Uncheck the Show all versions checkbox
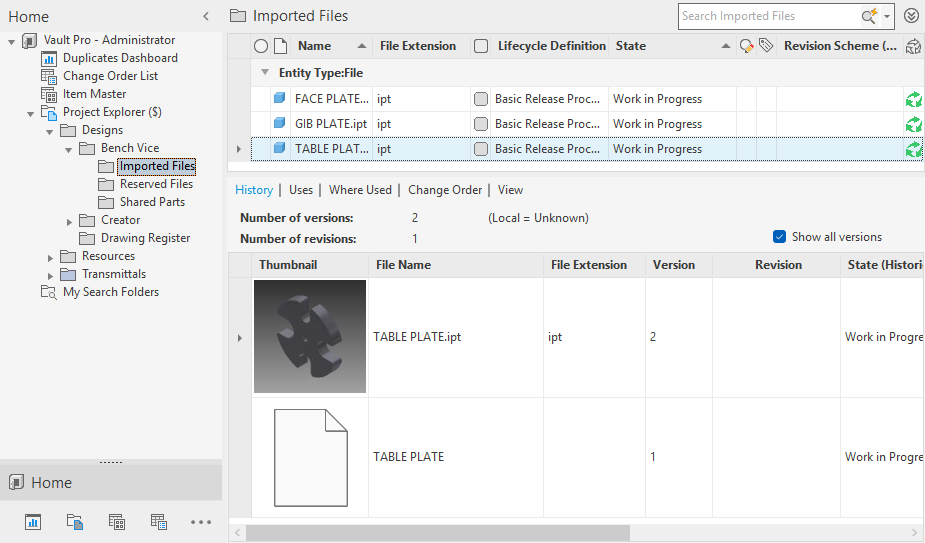Viewport: 925px width, 543px height. click(x=780, y=237)
